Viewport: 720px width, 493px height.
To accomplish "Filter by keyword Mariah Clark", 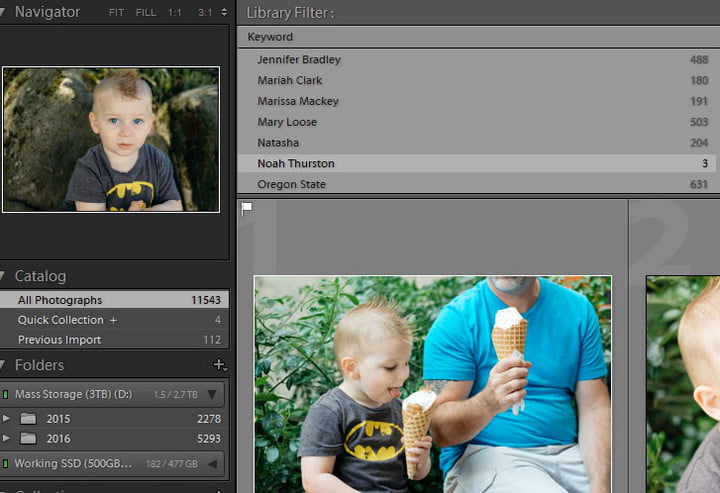I will pos(477,80).
